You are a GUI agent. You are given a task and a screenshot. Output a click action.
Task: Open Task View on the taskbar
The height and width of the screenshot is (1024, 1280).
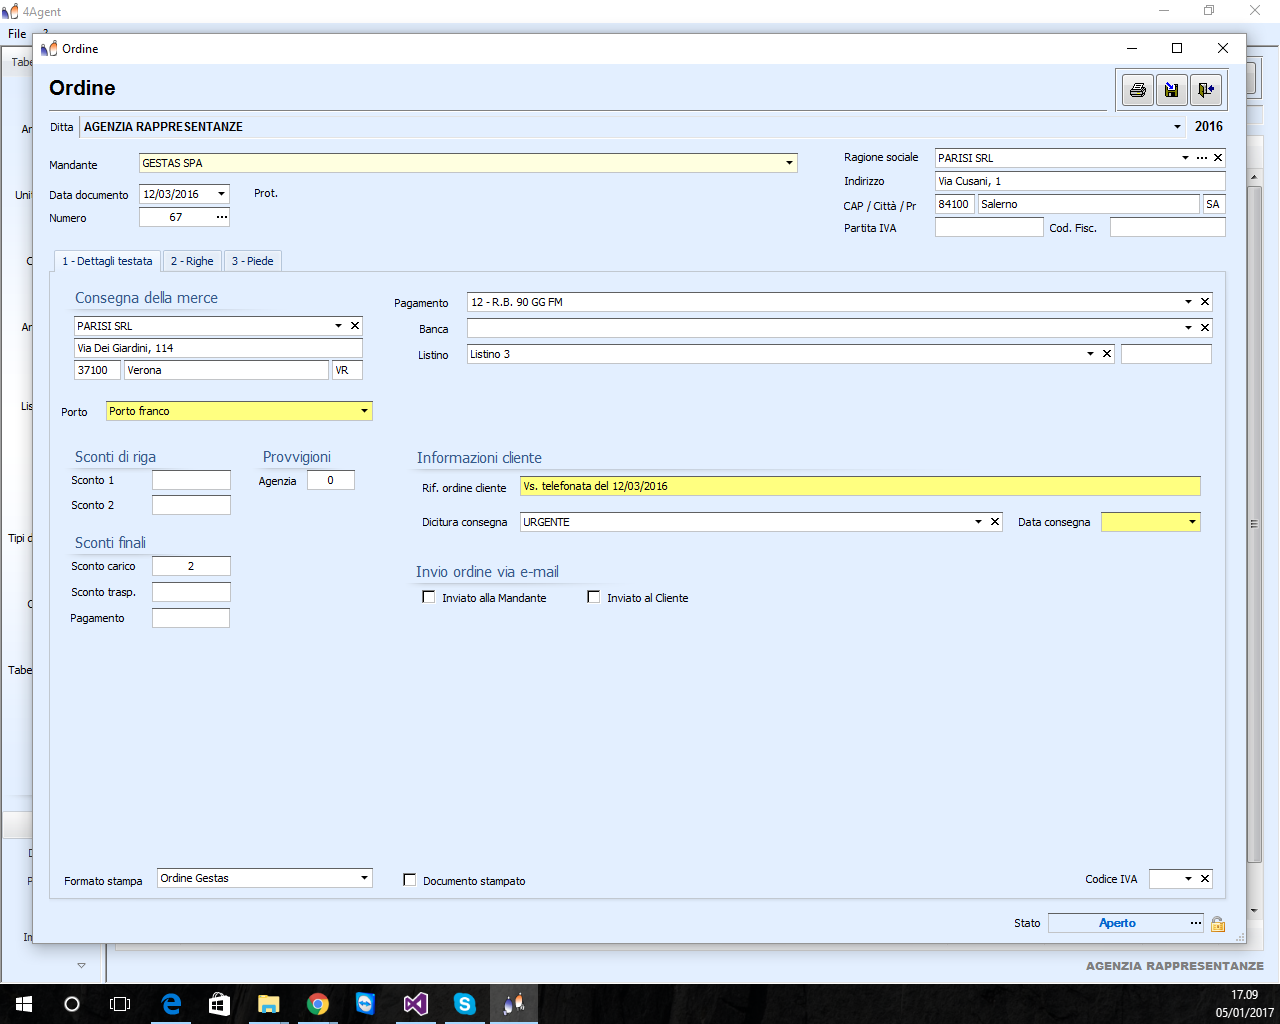120,1004
